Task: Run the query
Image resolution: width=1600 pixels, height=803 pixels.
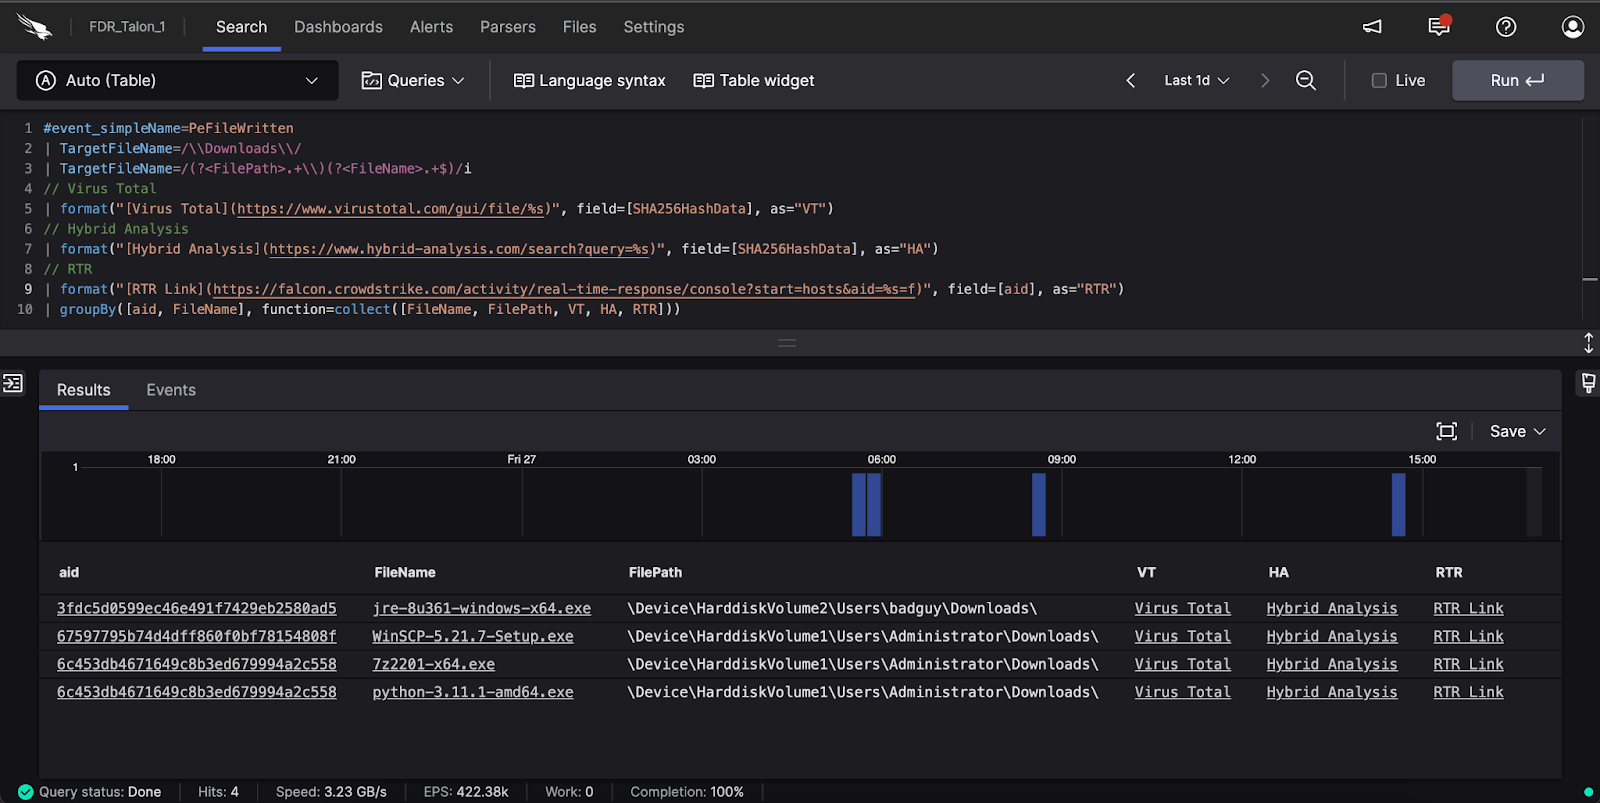Action: pyautogui.click(x=1517, y=80)
